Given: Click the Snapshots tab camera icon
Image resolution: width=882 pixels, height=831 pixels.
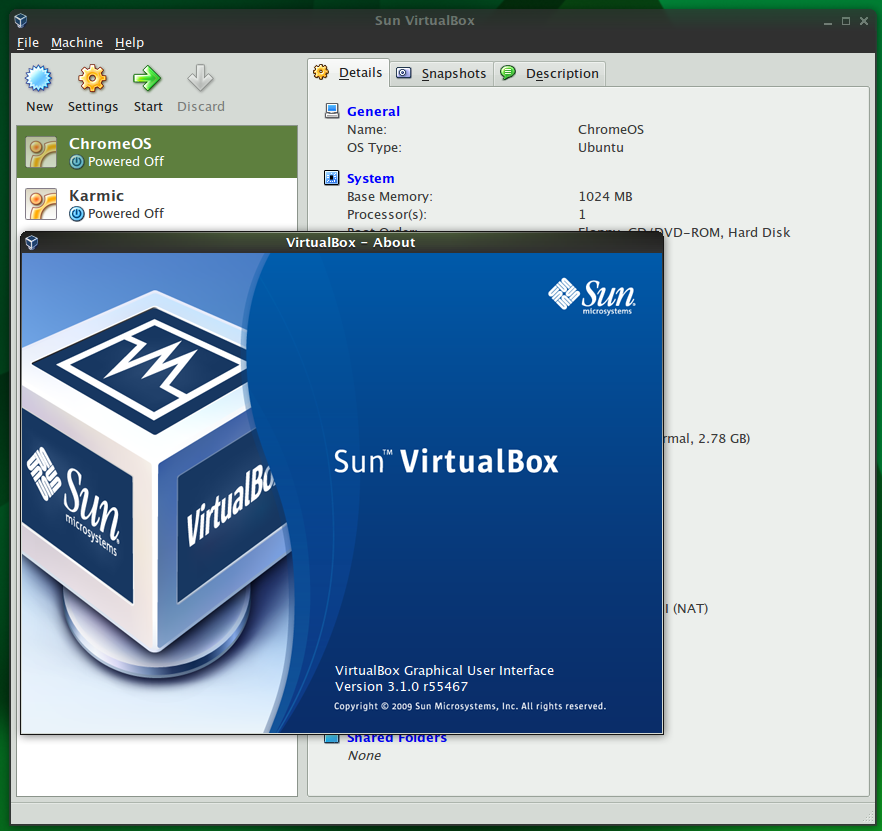Looking at the screenshot, I should [404, 73].
